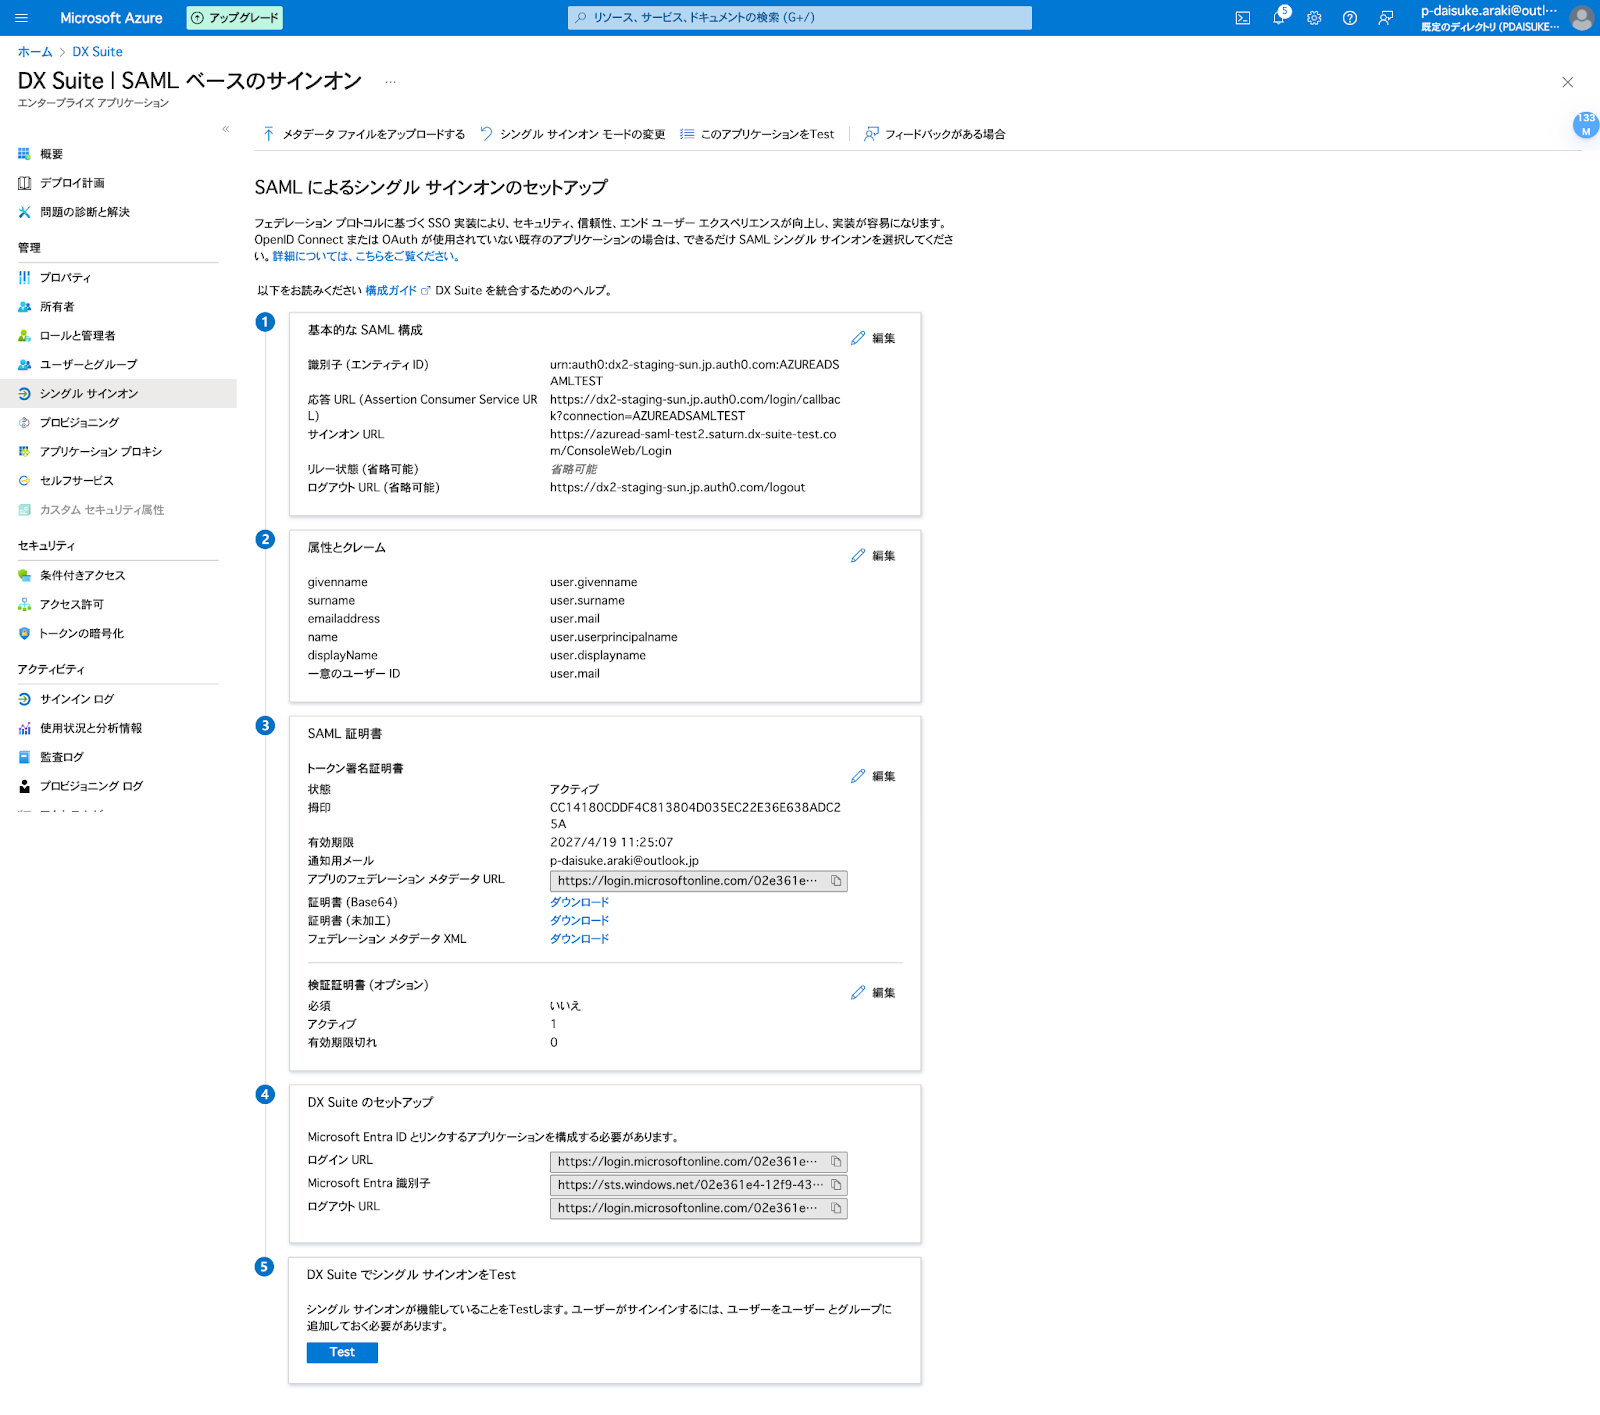
Task: Open the Azure portal hamburger menu
Action: point(21,18)
